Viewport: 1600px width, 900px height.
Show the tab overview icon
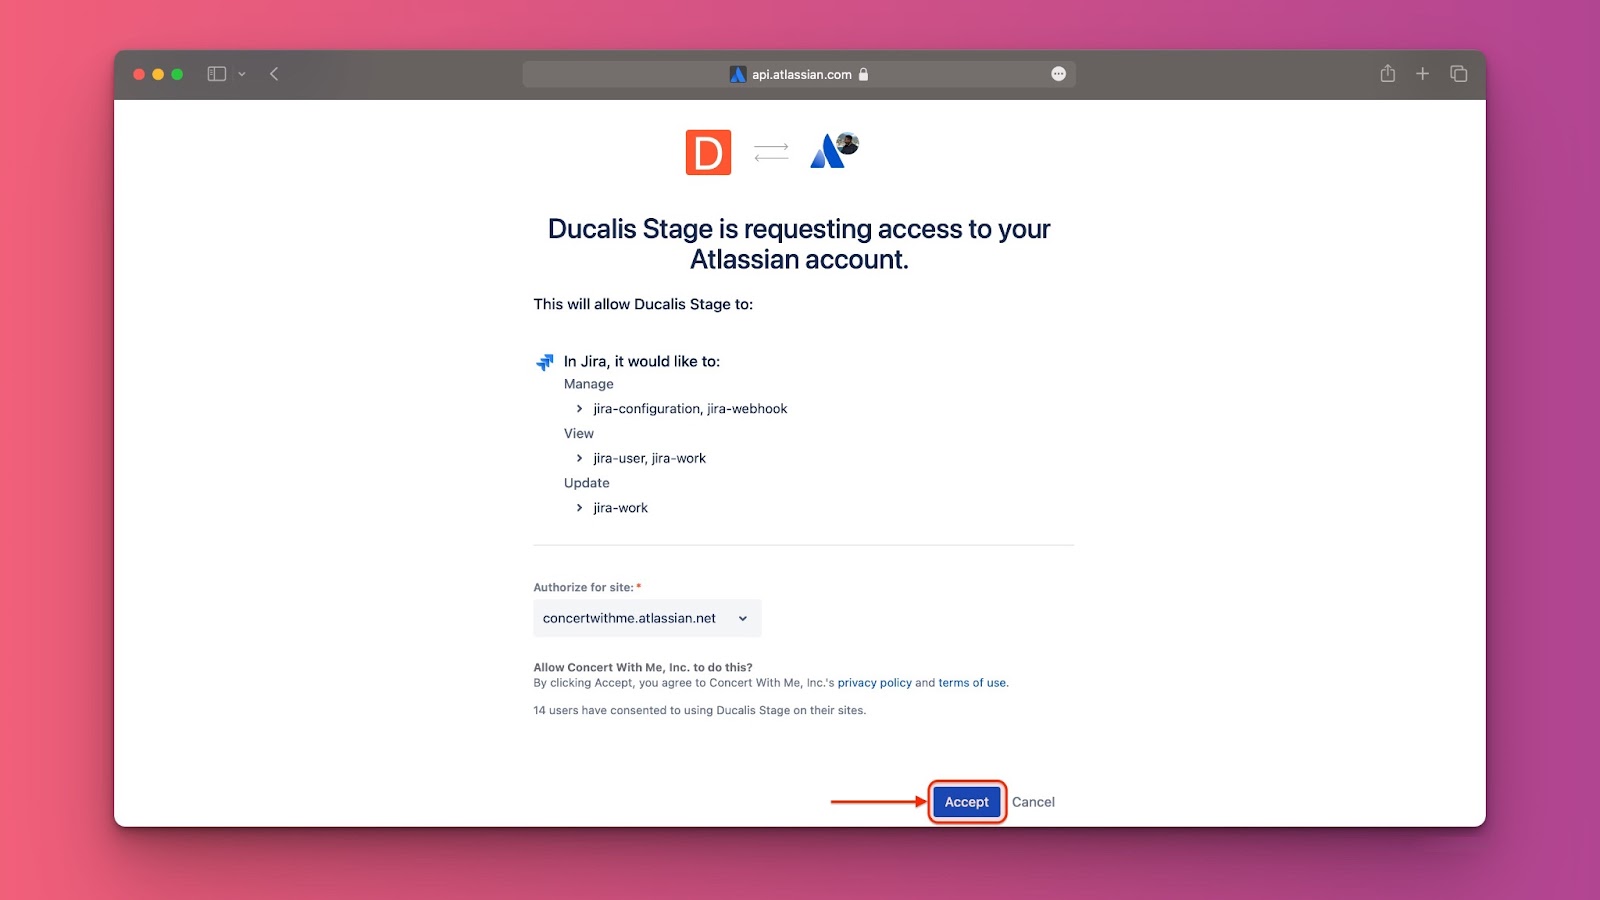[x=1458, y=74]
